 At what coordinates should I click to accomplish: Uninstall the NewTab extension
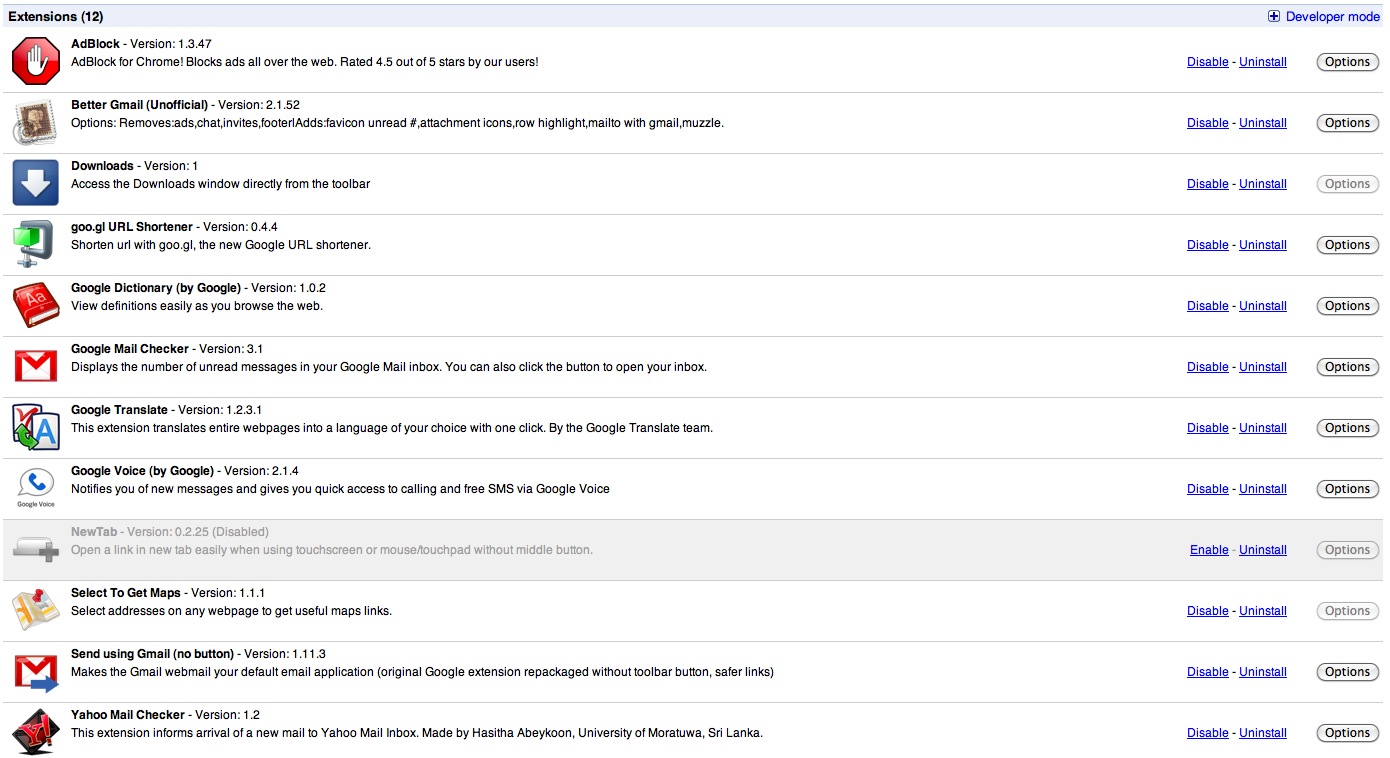(1263, 550)
